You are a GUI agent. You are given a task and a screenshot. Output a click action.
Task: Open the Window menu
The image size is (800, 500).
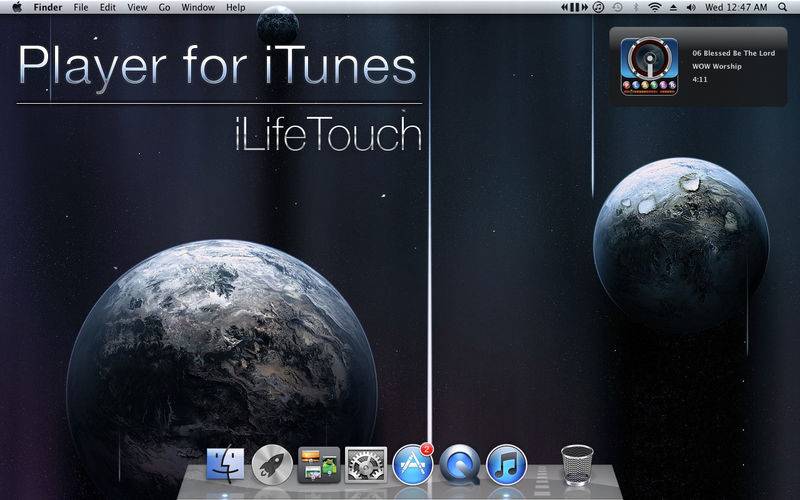point(198,7)
